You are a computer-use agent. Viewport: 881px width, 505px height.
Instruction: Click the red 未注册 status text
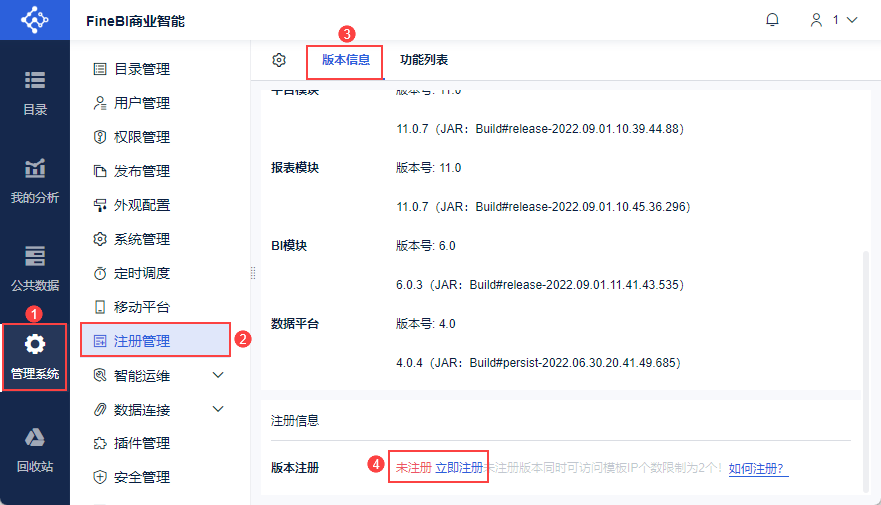pyautogui.click(x=414, y=468)
